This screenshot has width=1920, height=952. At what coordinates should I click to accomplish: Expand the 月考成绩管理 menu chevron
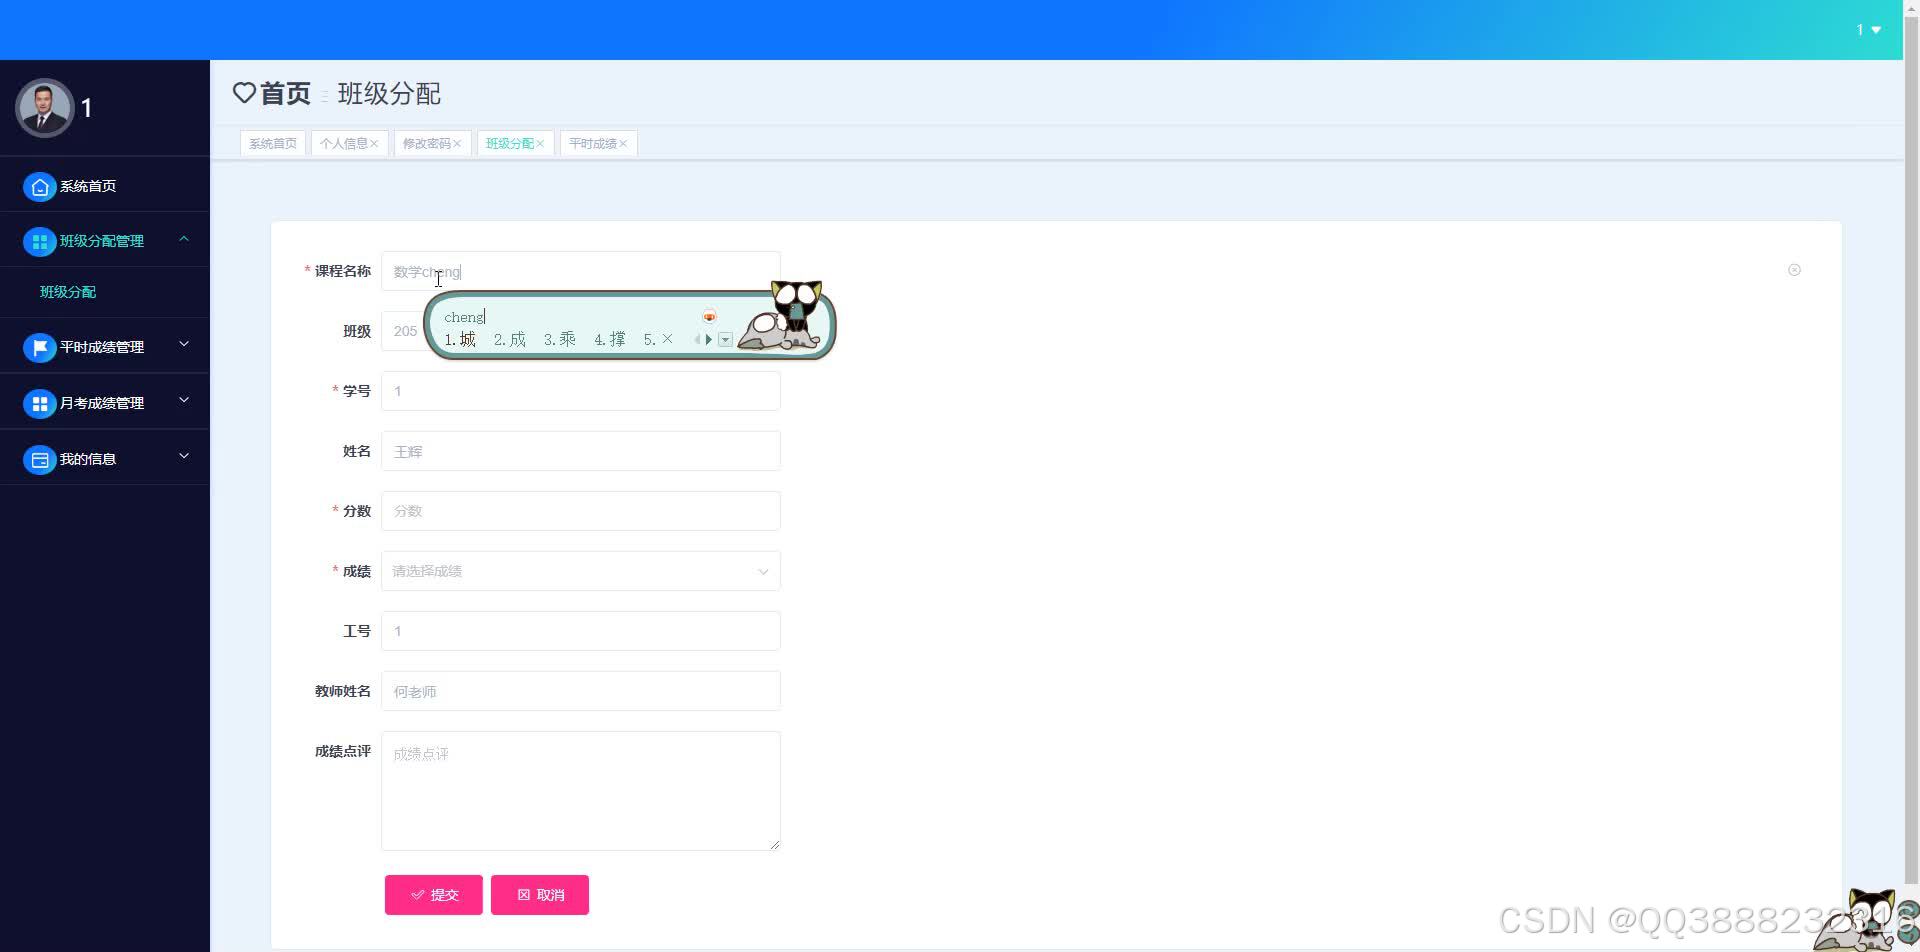point(184,401)
